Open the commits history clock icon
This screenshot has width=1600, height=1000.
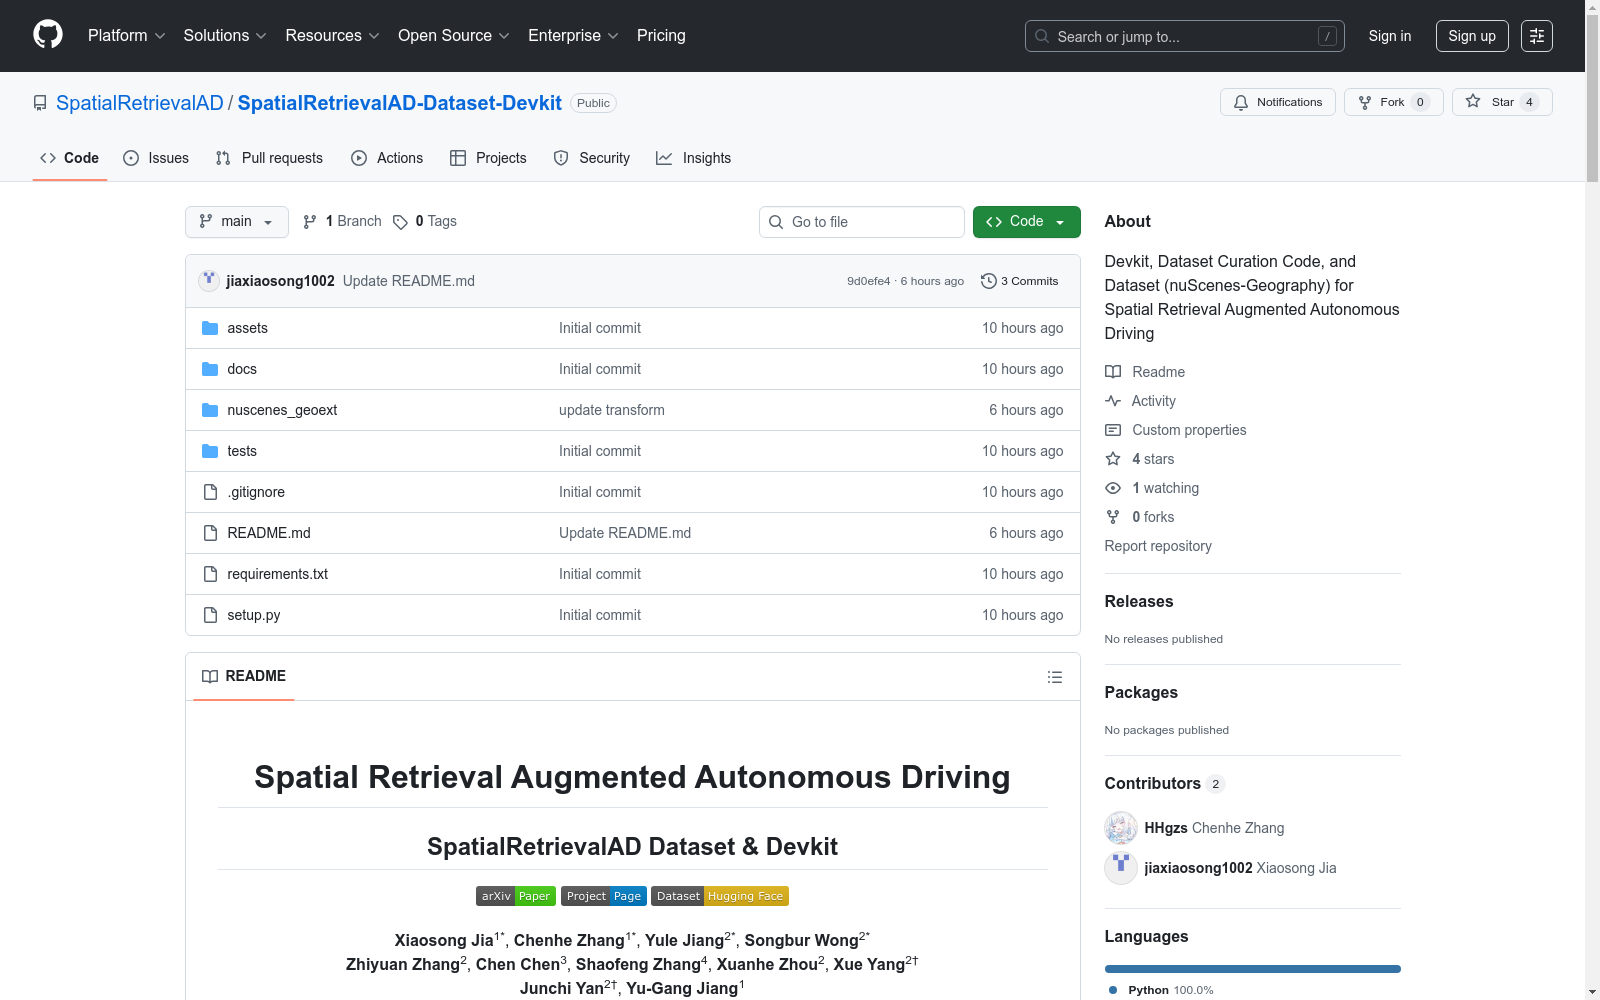click(989, 281)
